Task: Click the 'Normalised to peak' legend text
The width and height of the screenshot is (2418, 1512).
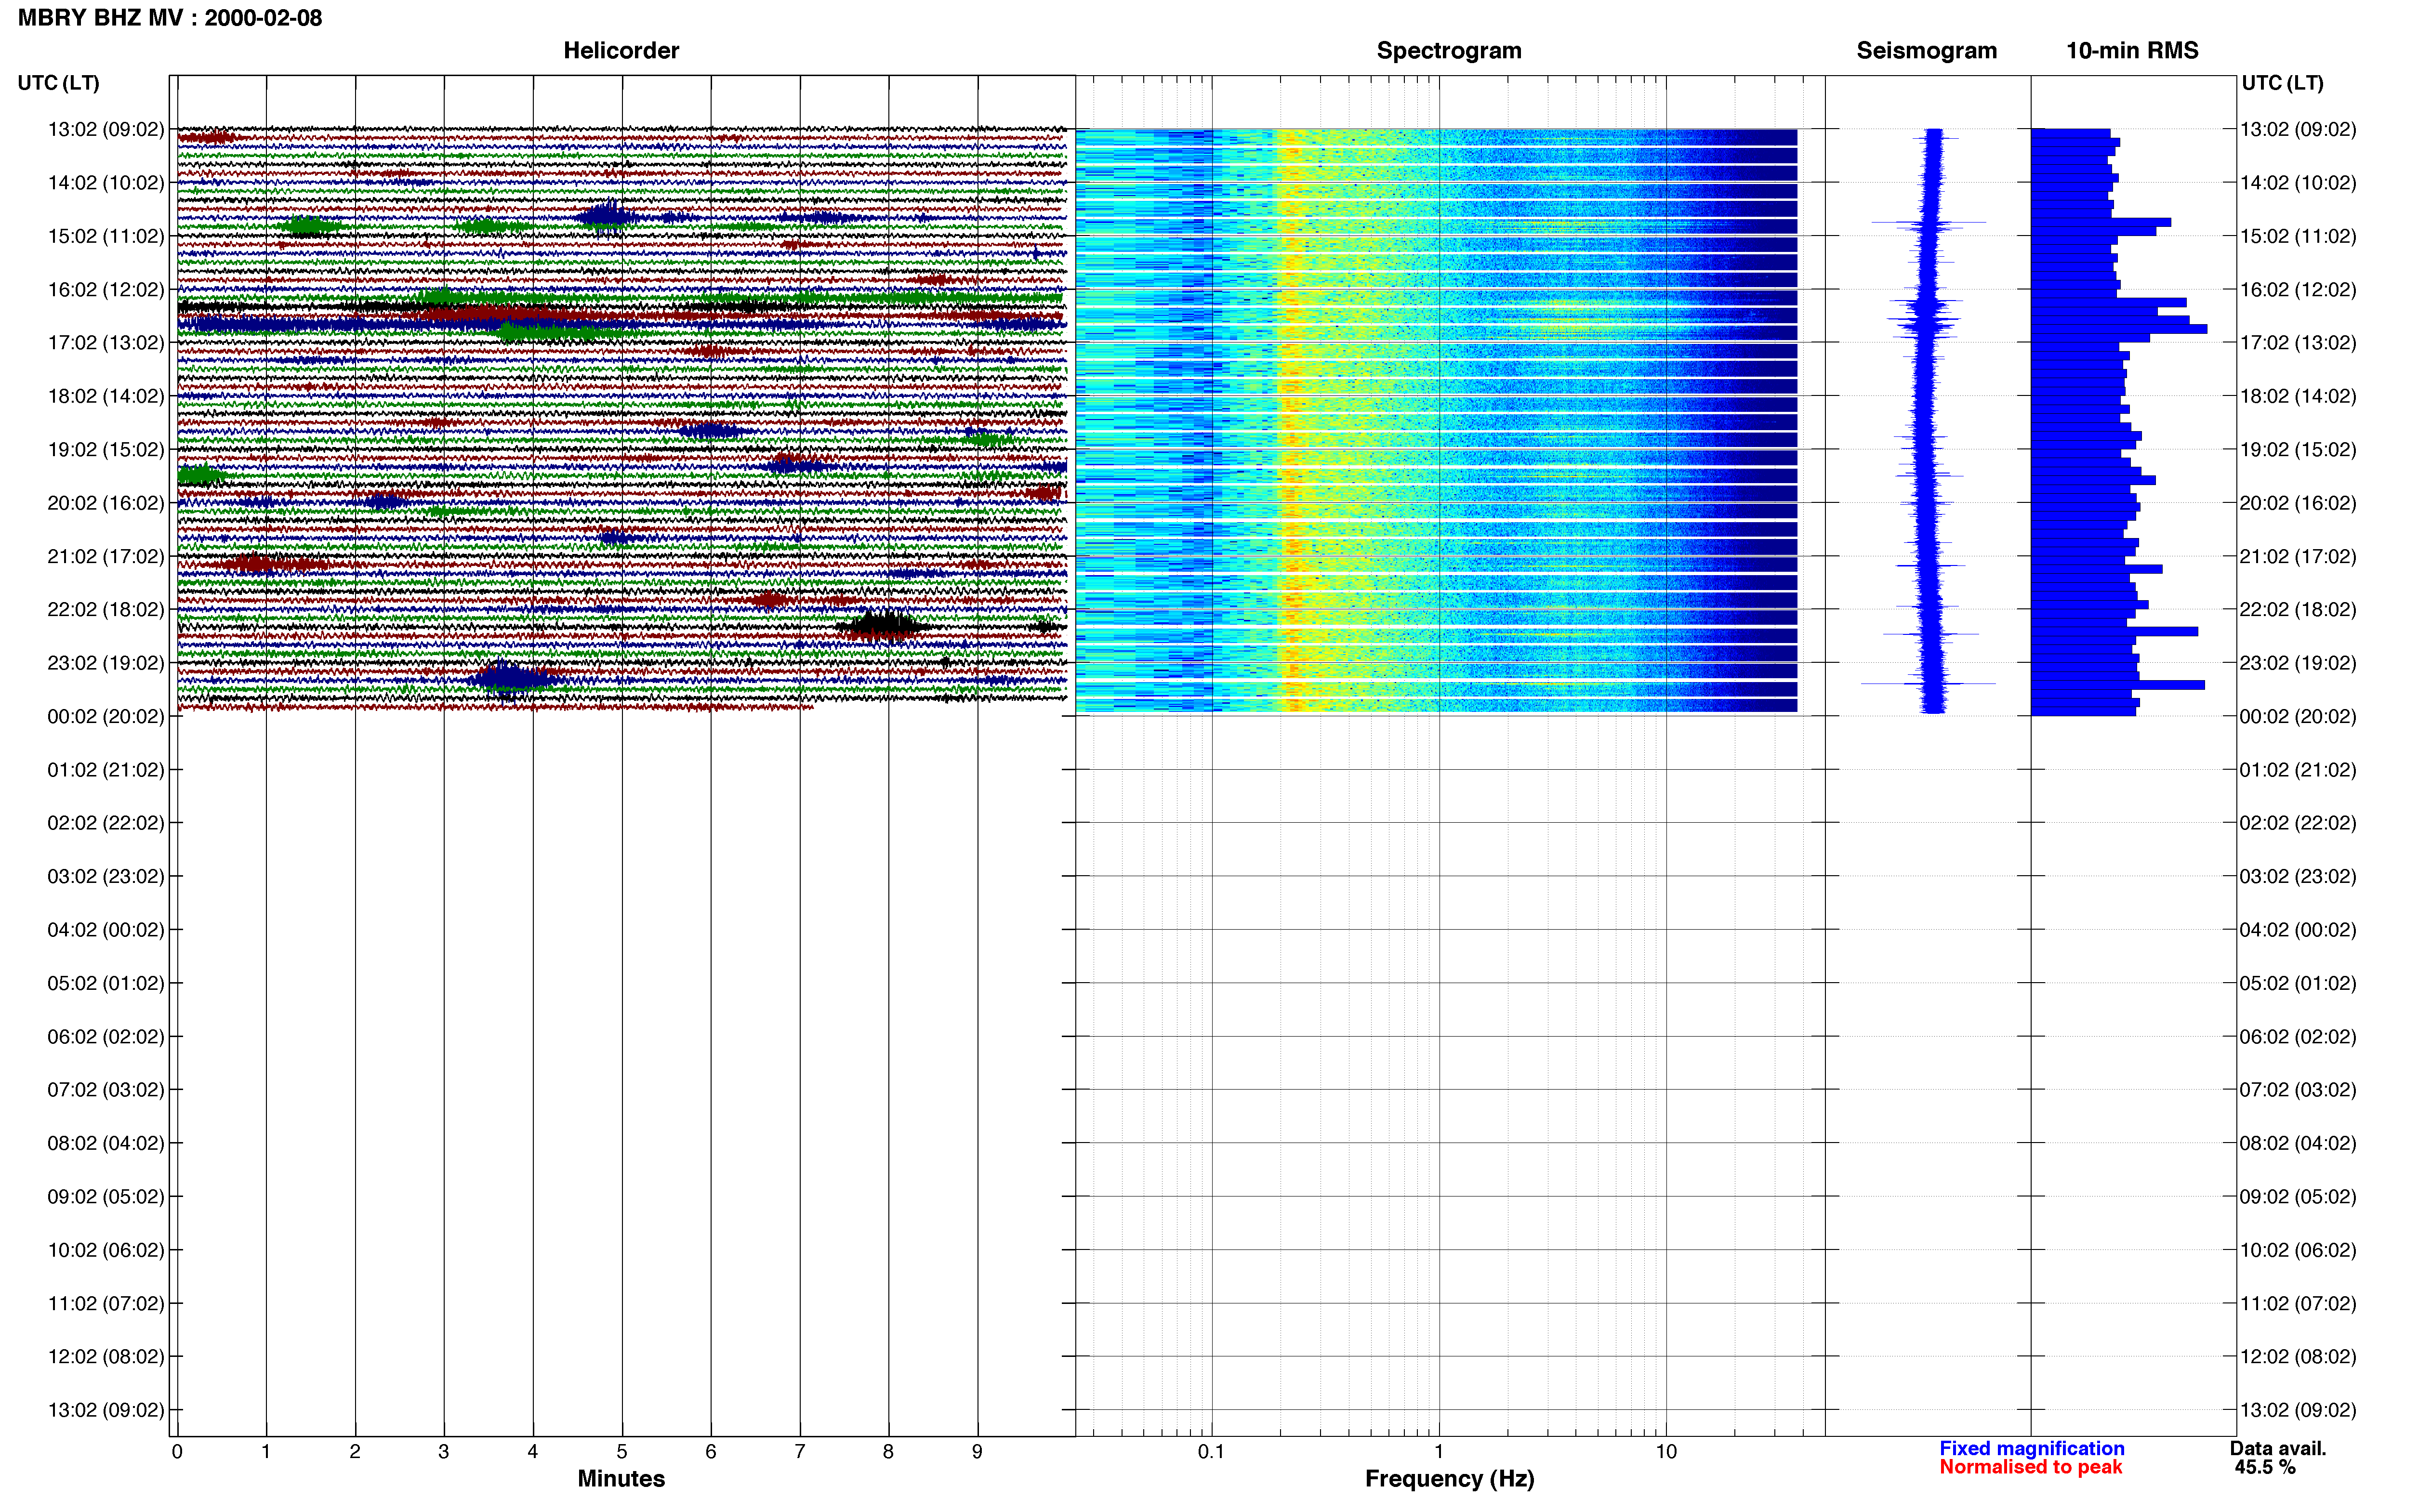Action: pos(2030,1467)
